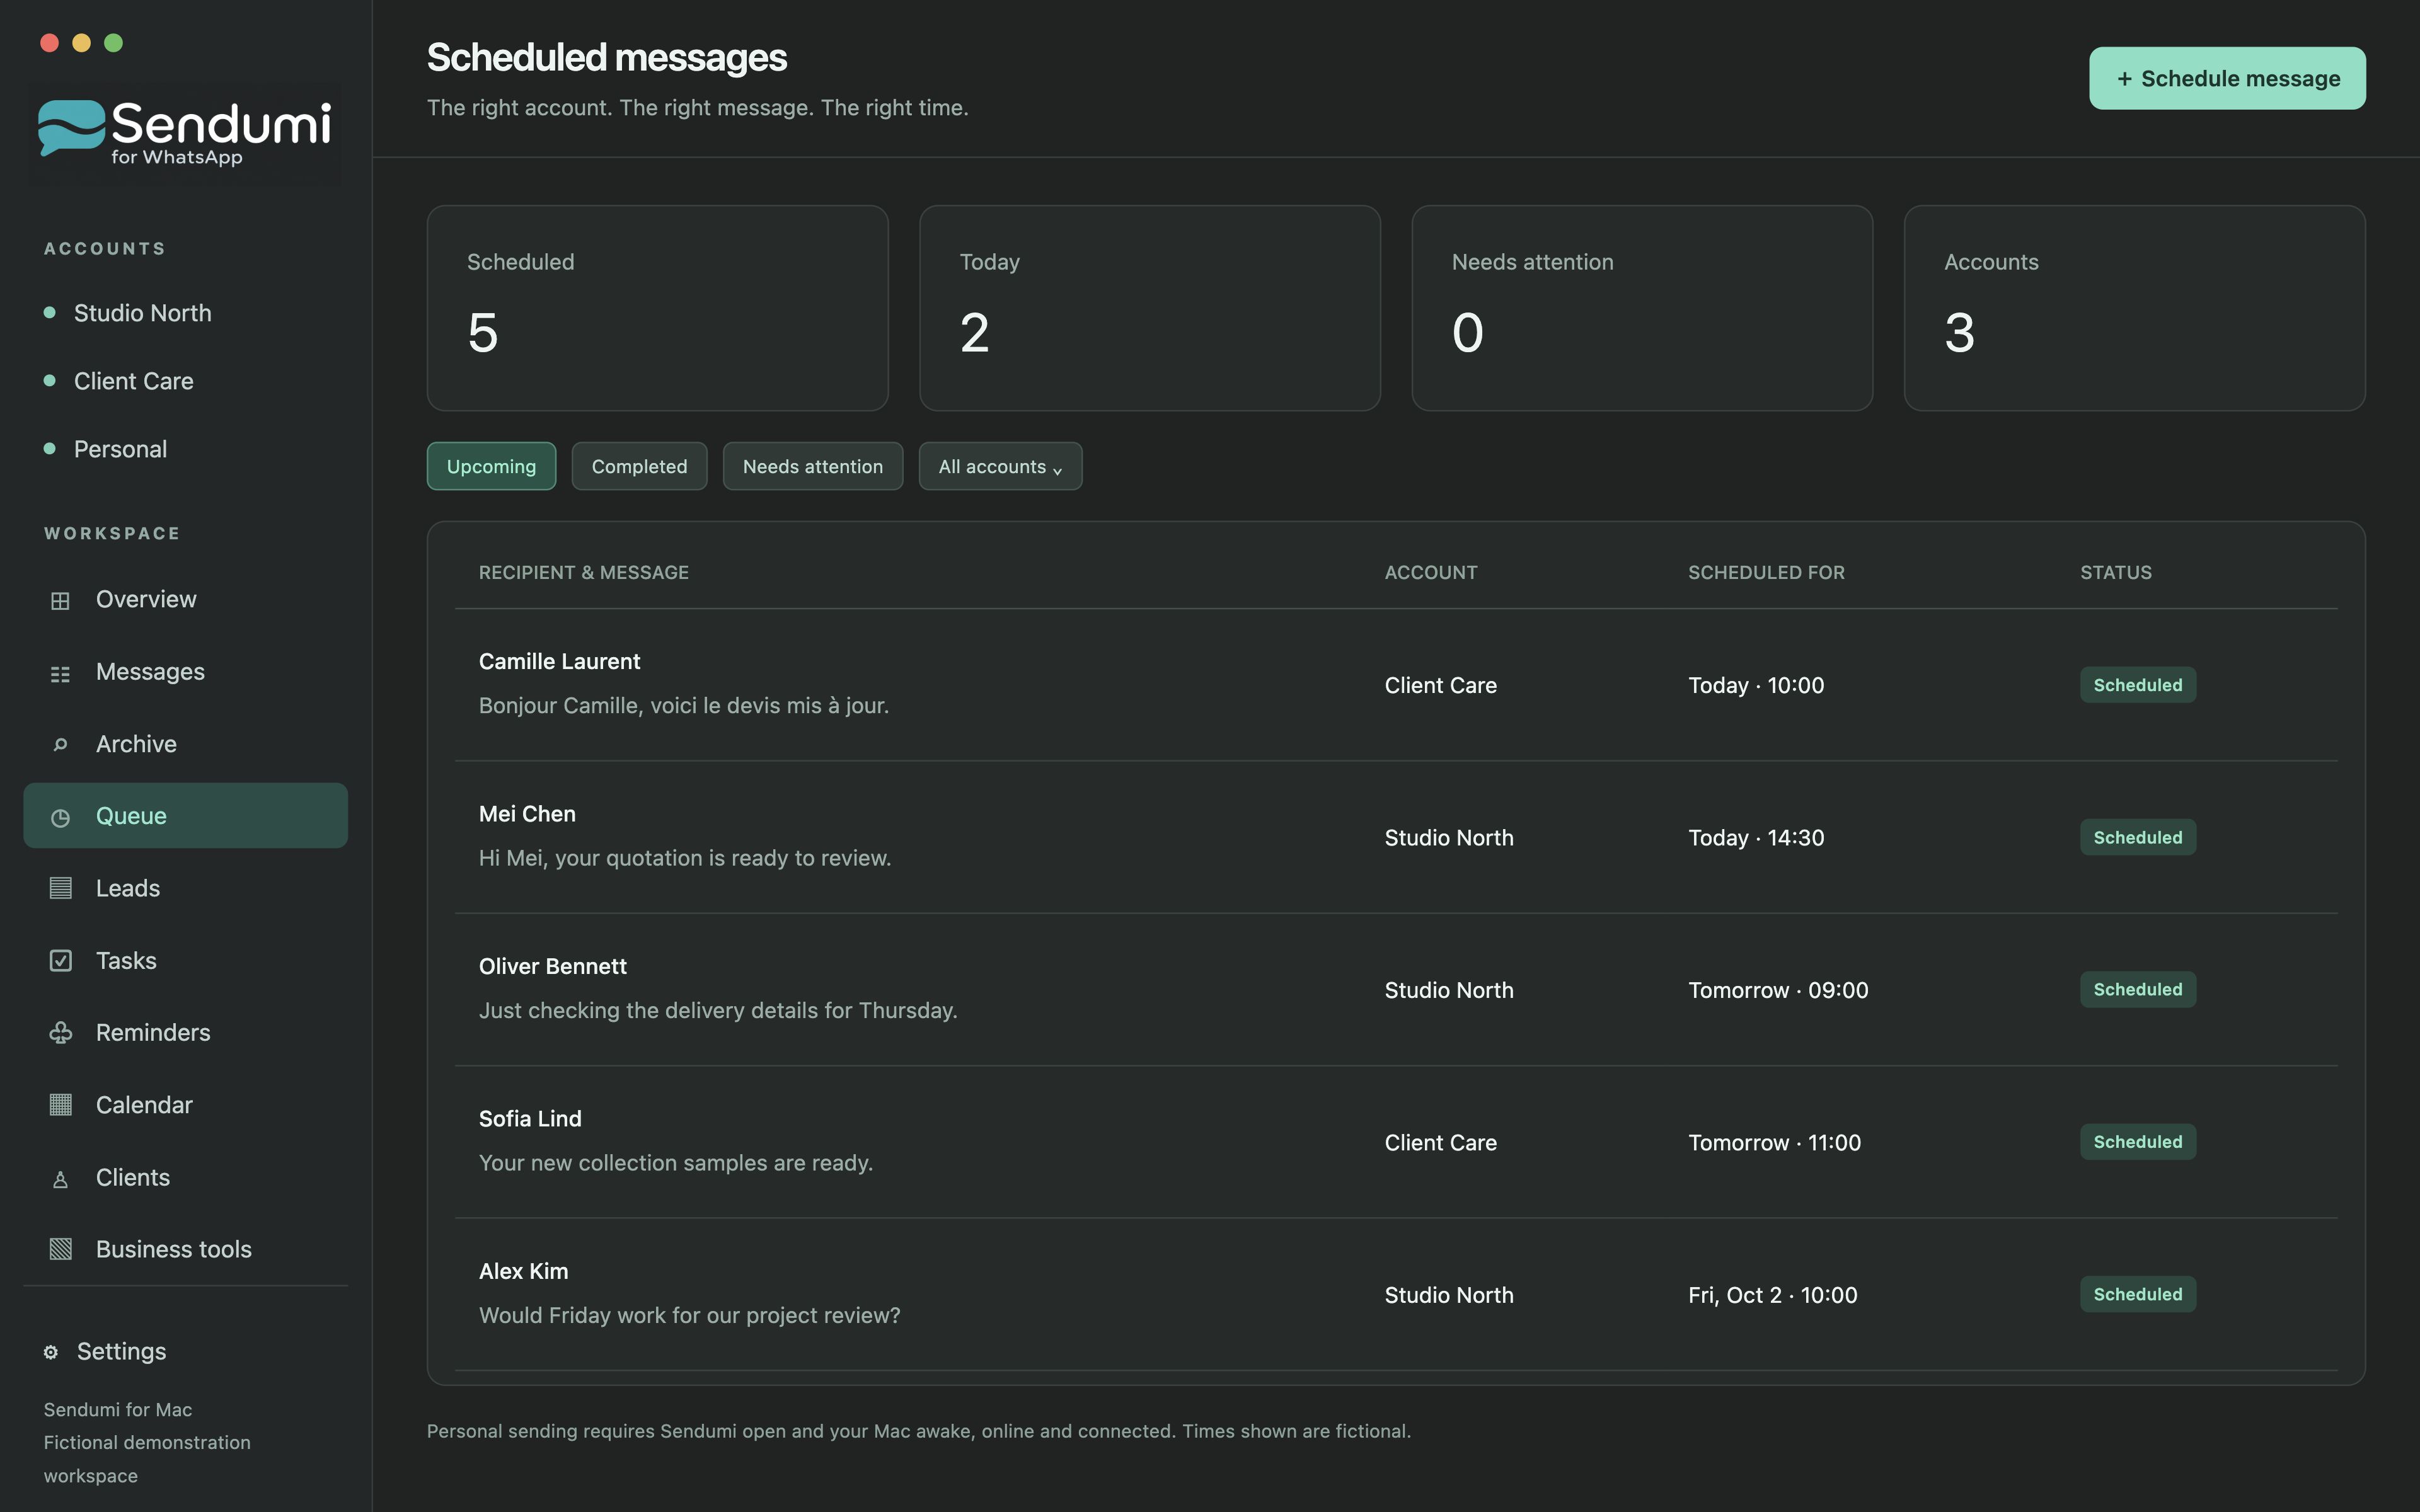
Task: Click the Scheduled badge for Oliver Bennett
Action: click(2138, 989)
